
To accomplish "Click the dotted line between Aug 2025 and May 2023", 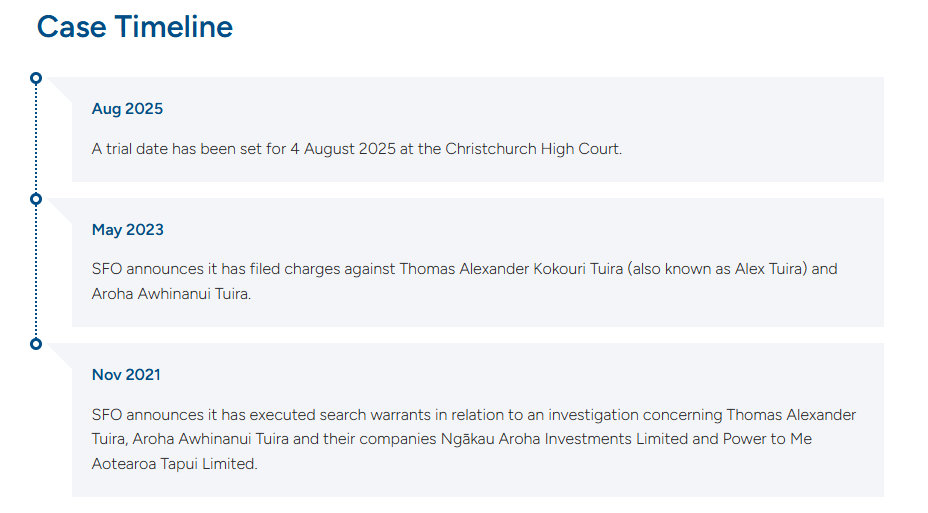I will [36, 139].
